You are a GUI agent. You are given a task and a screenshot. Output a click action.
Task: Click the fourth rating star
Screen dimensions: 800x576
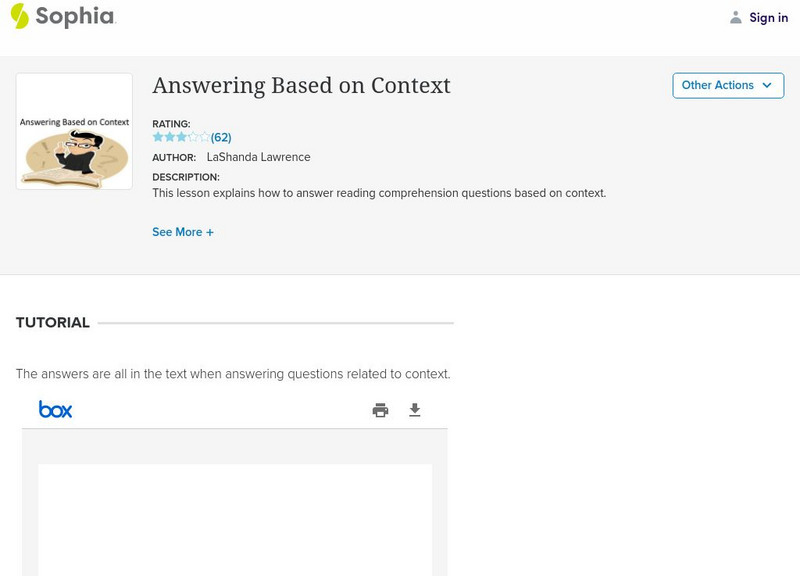(194, 137)
